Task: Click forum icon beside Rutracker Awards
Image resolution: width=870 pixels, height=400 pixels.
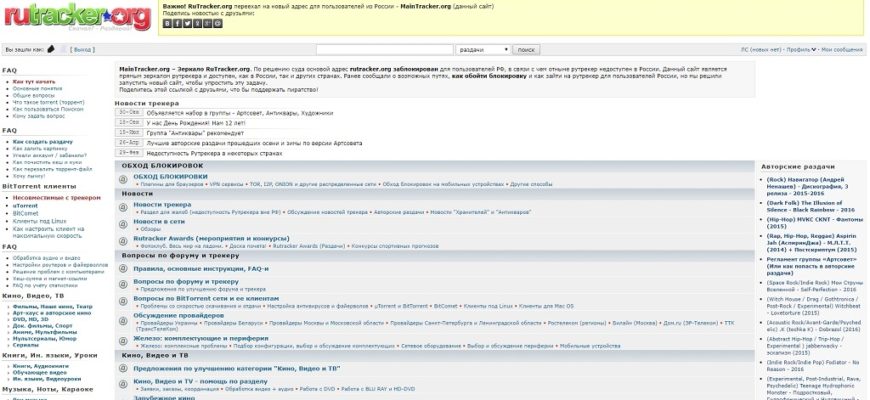Action: (x=123, y=241)
